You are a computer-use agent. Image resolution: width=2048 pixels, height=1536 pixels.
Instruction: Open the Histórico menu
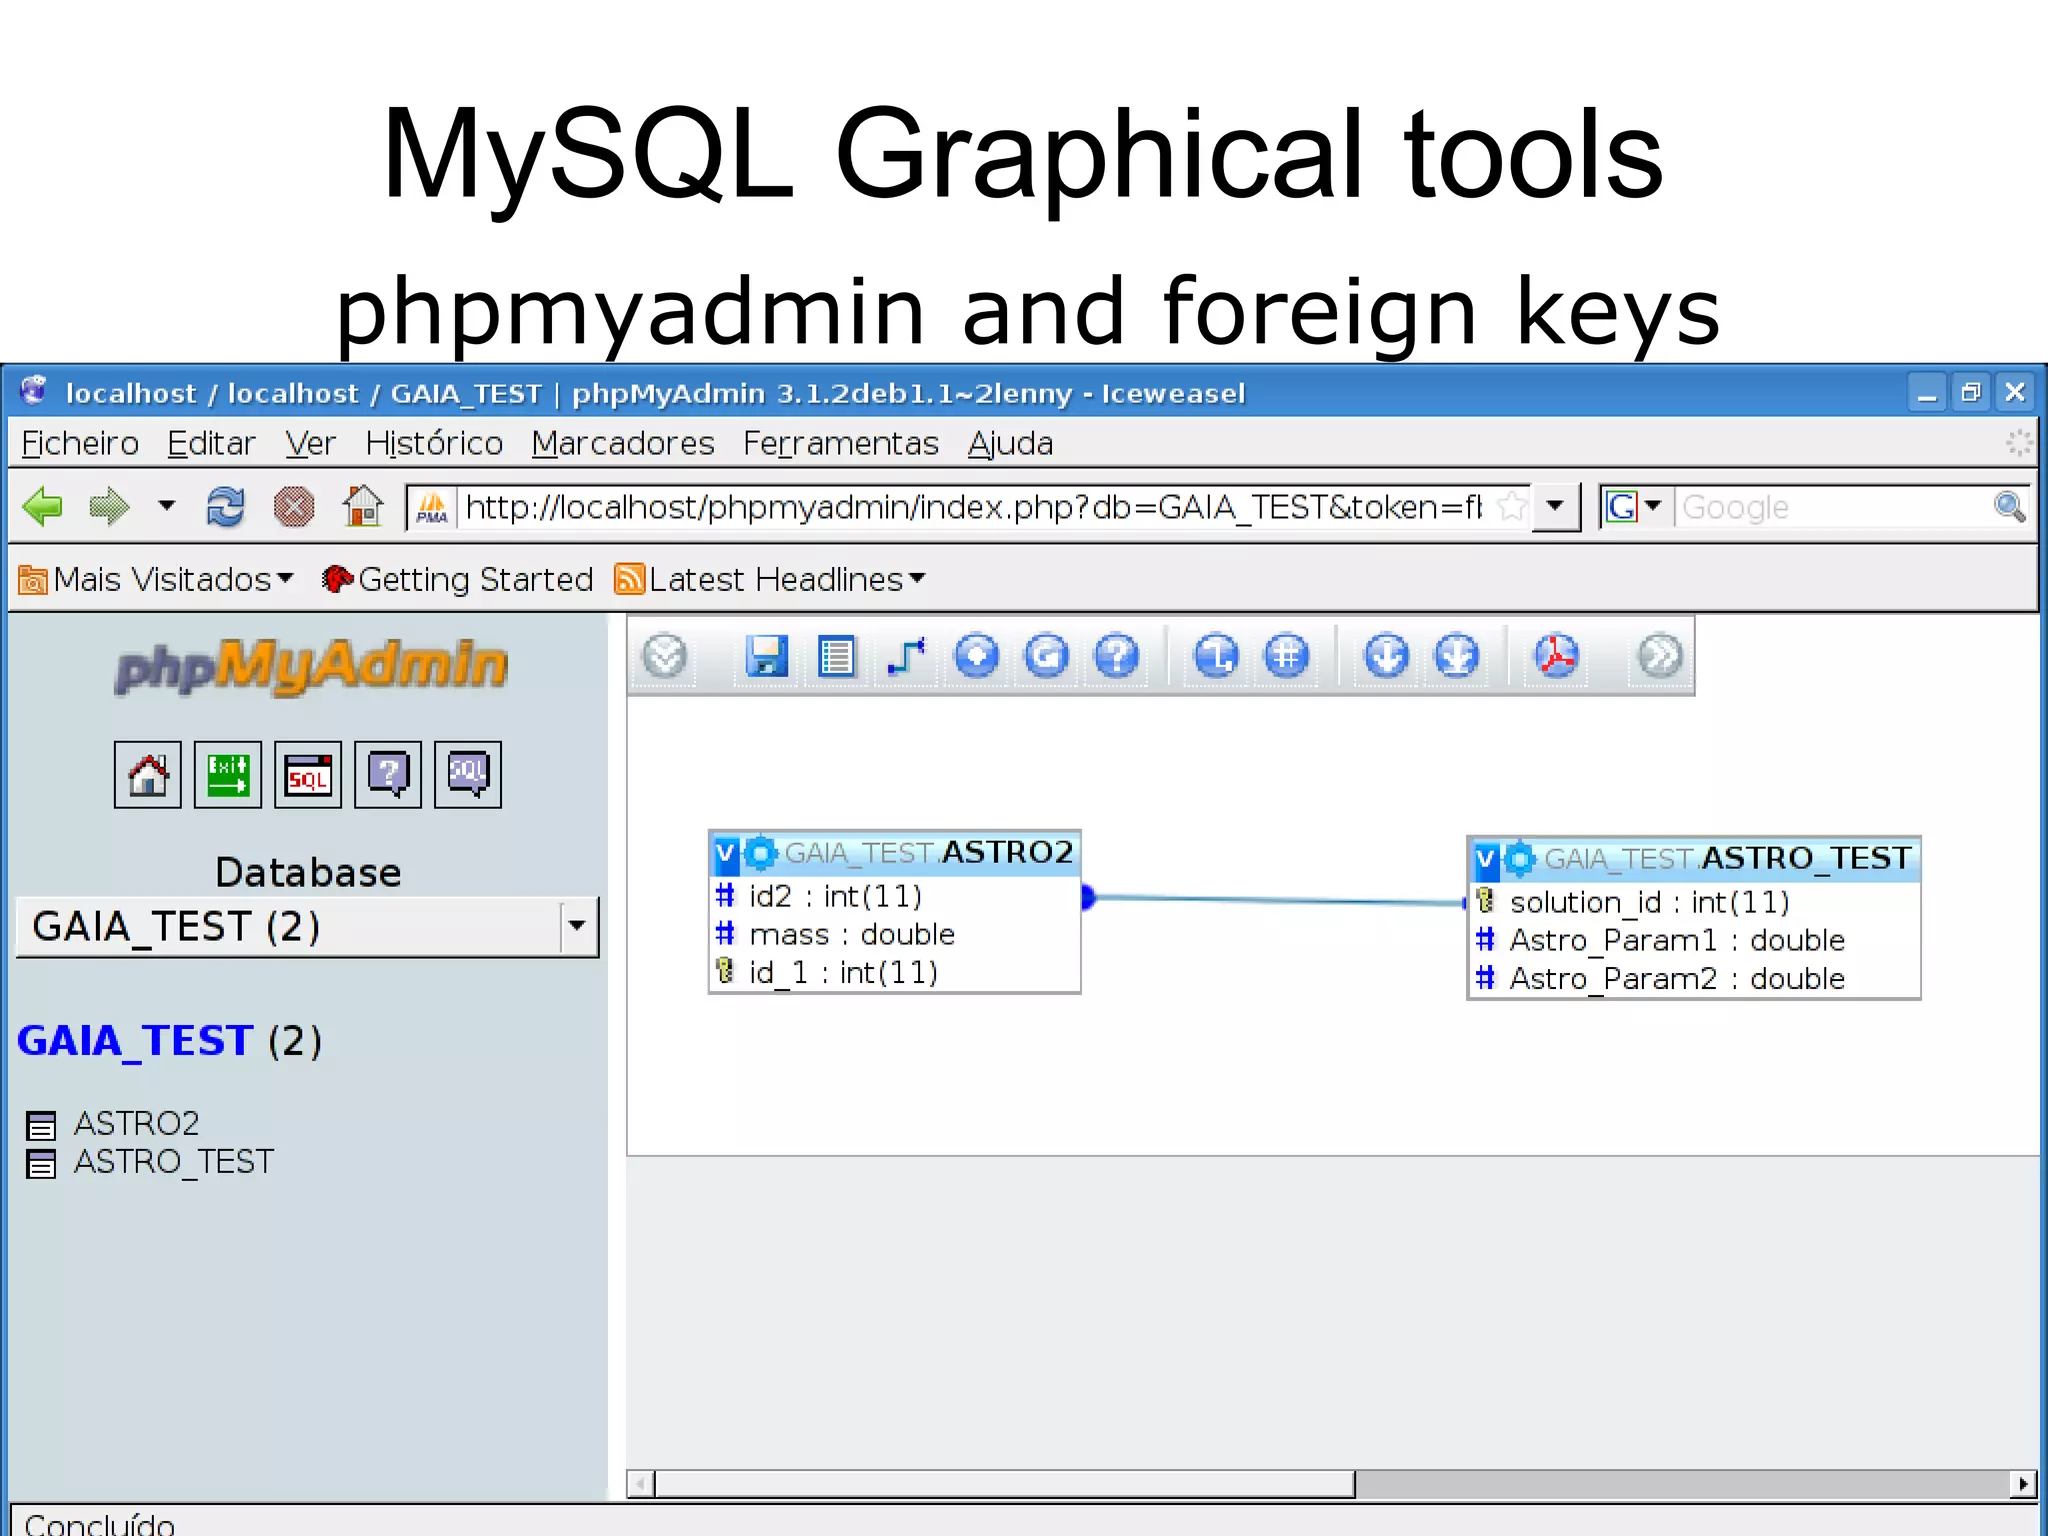click(434, 443)
